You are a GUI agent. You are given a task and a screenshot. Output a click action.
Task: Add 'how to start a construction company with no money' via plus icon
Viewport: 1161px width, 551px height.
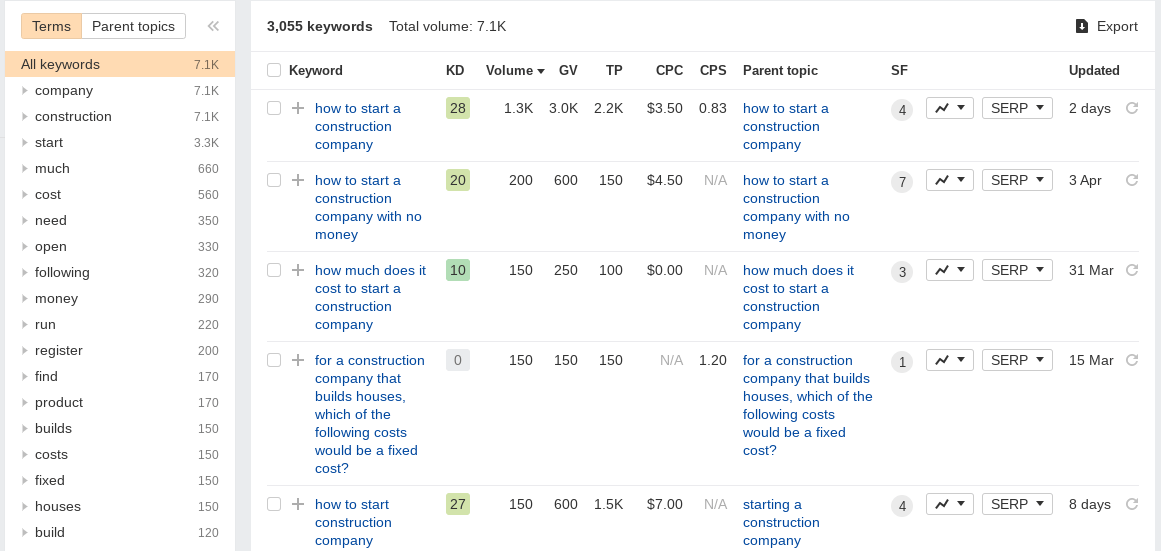[x=298, y=180]
